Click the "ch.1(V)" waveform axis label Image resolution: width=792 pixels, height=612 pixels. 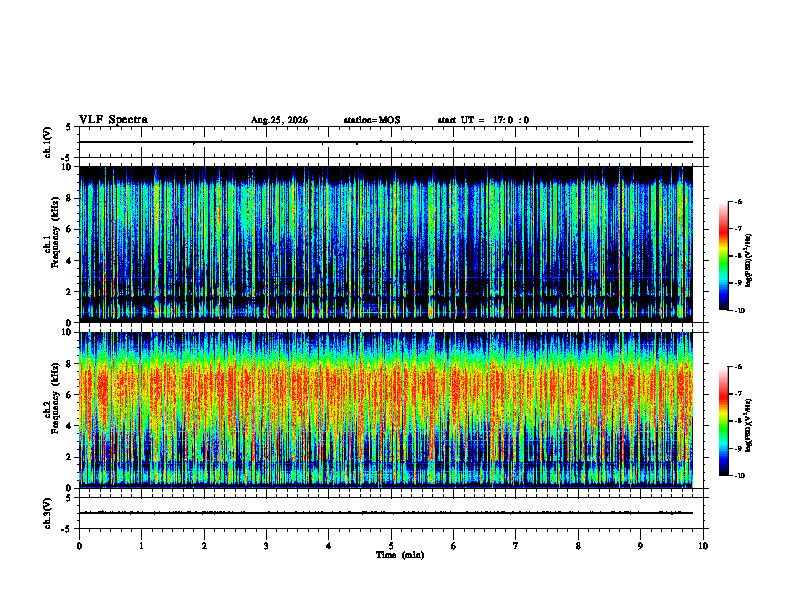click(47, 142)
